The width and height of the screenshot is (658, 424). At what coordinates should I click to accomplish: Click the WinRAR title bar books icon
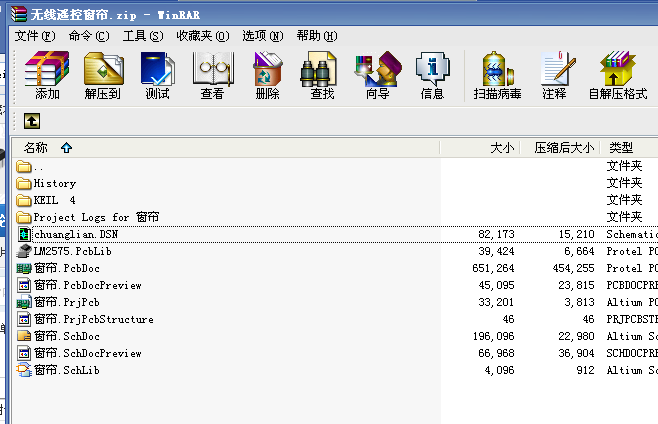click(18, 14)
